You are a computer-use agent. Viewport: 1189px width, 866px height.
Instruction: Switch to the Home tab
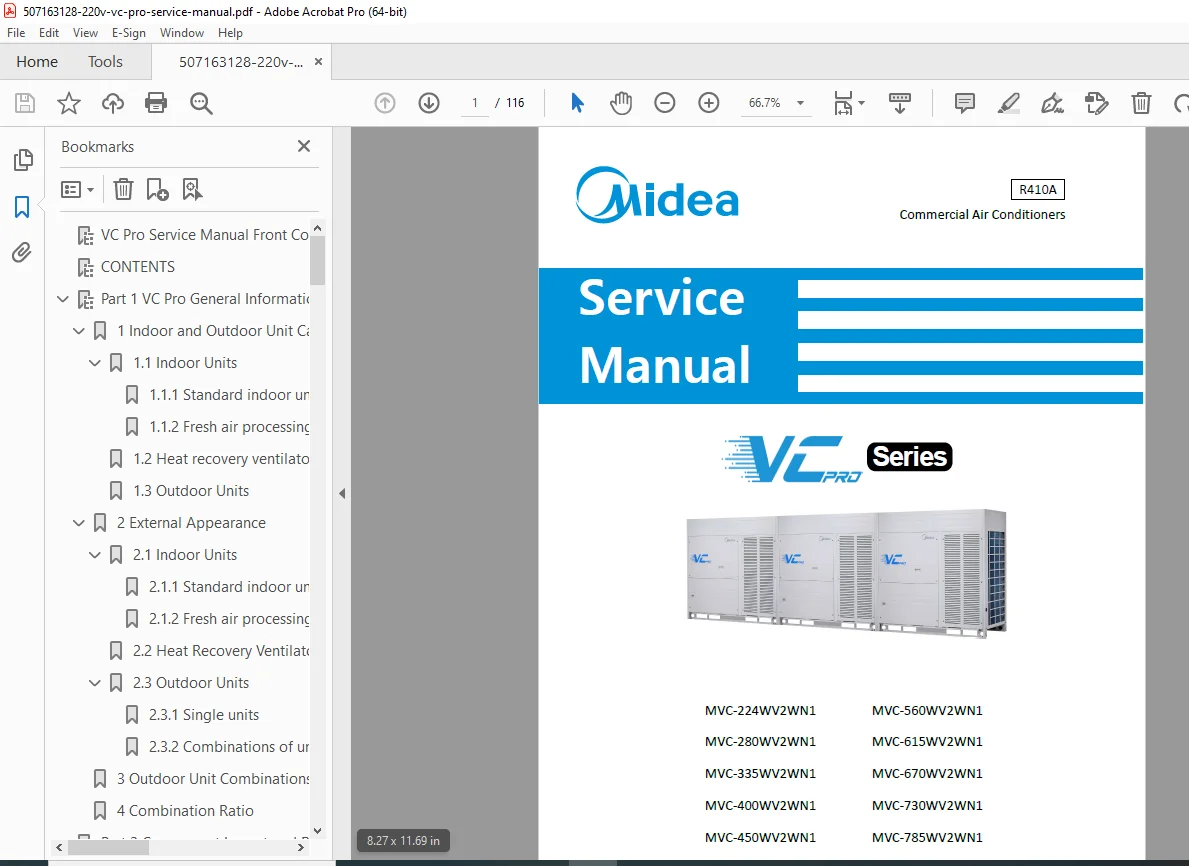point(37,61)
